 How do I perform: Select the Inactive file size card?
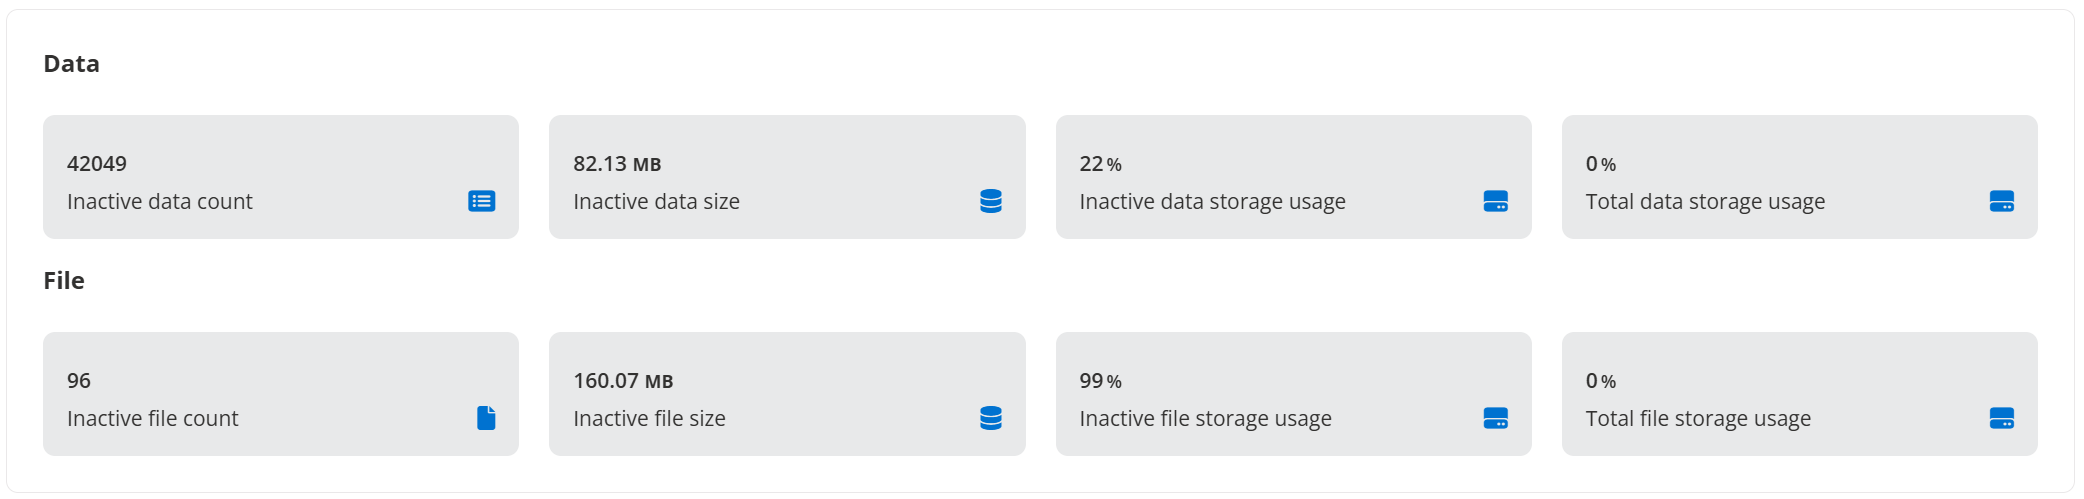787,394
